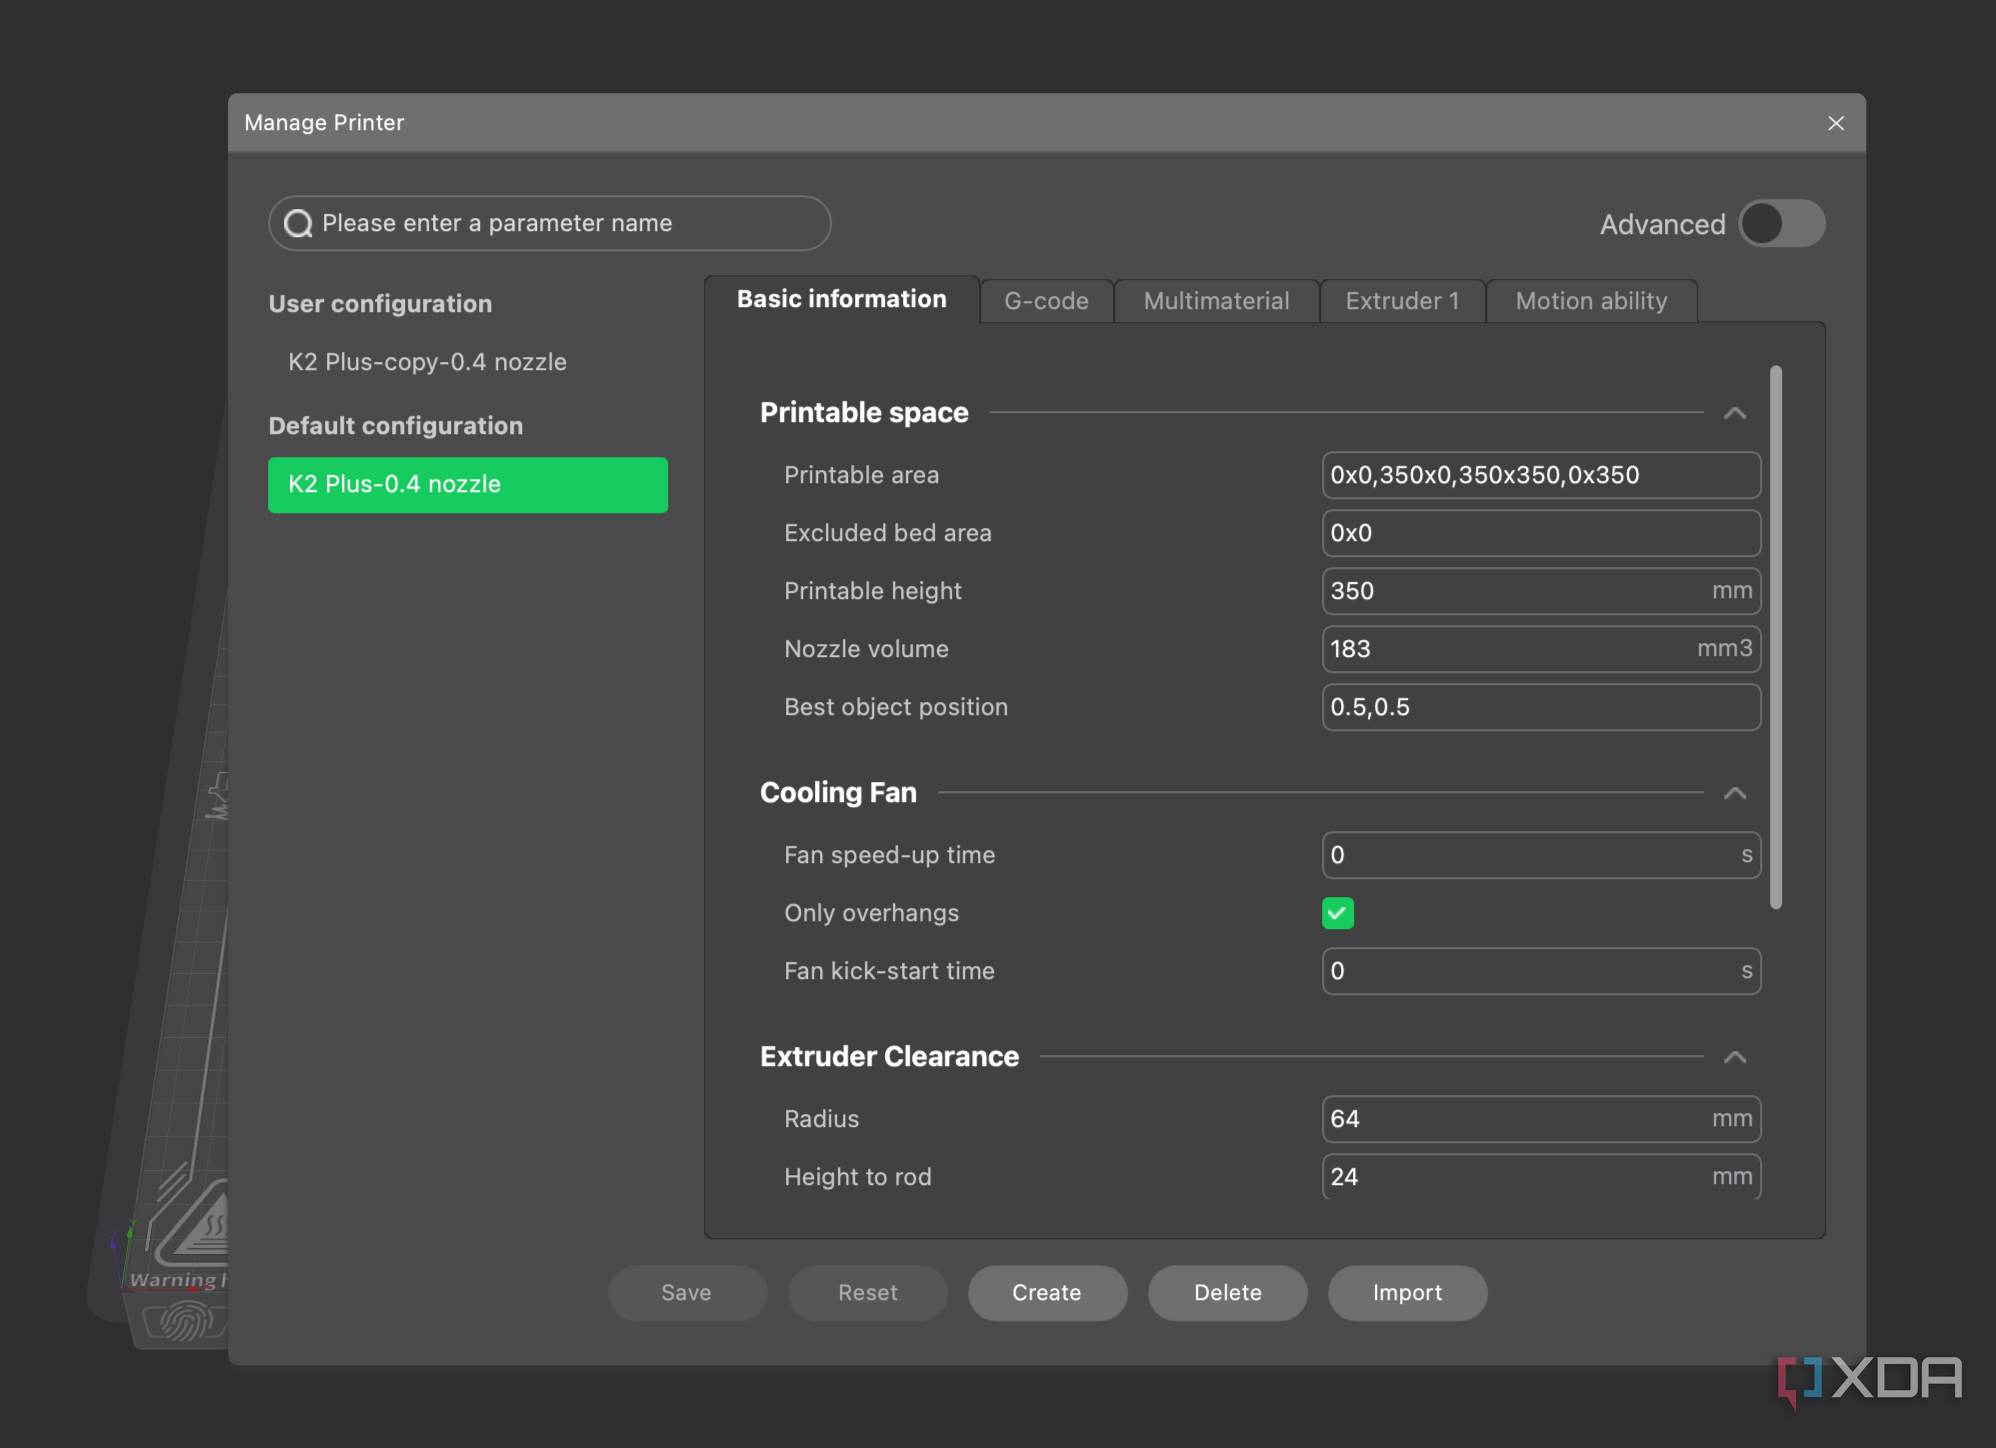Click the Extruder Clearance heading
Viewport: 1996px width, 1448px height.
pyautogui.click(x=889, y=1057)
